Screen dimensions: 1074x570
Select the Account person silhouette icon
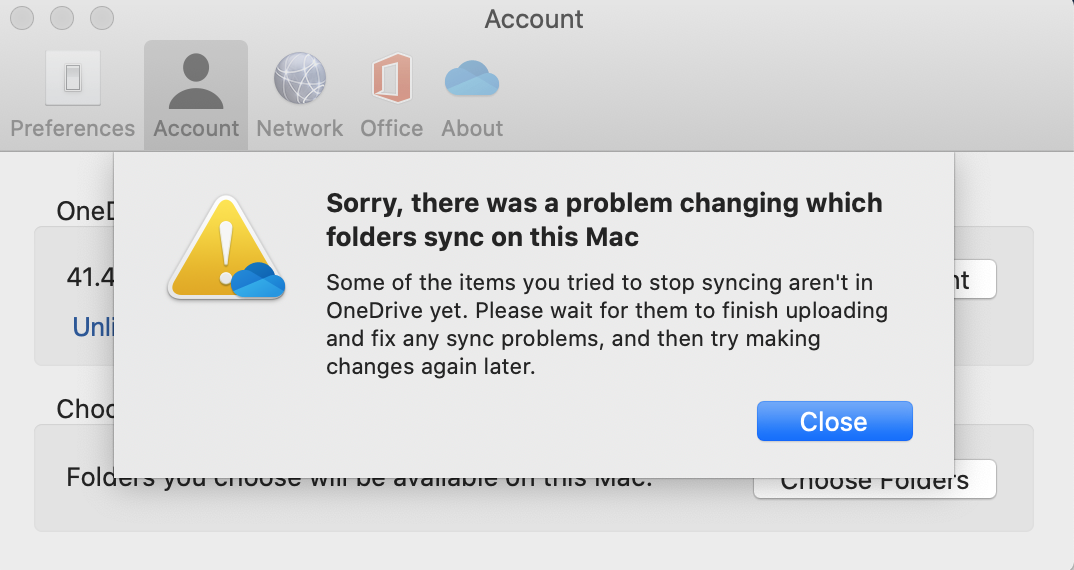(x=196, y=80)
